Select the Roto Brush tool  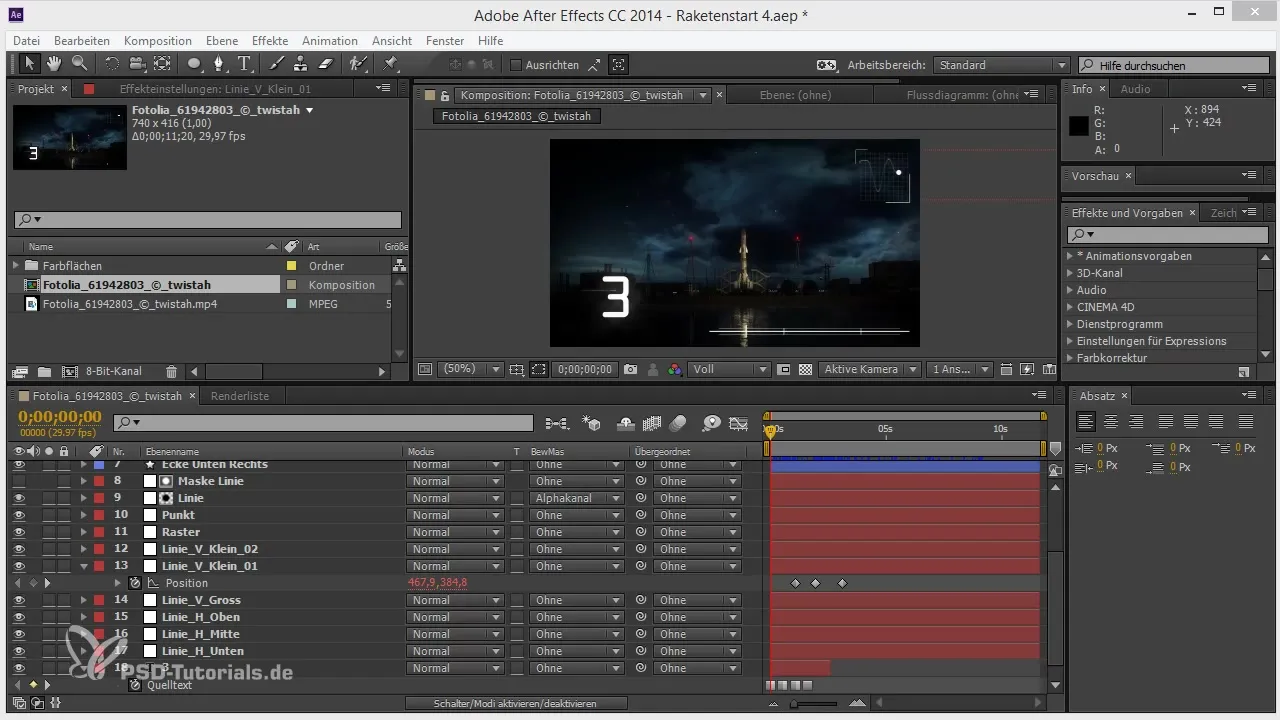point(358,64)
